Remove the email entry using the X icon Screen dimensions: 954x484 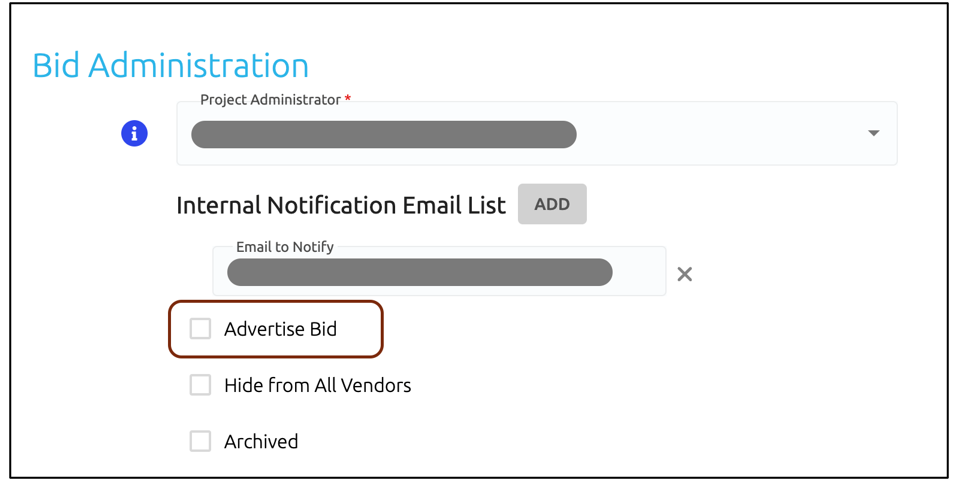(684, 274)
